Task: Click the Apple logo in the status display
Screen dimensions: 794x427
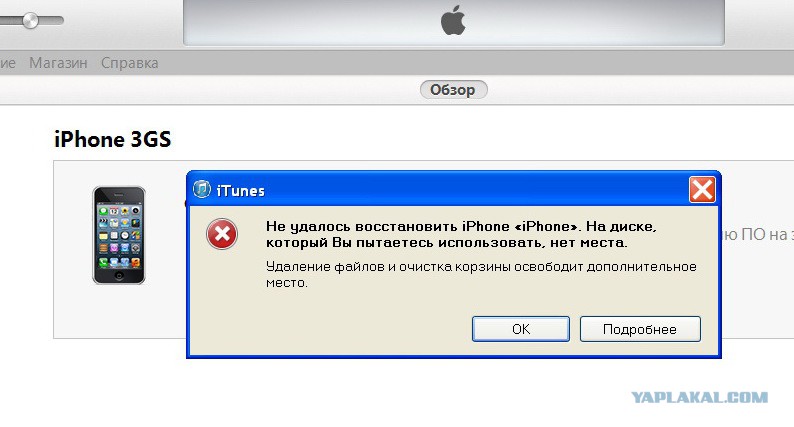Action: click(453, 20)
